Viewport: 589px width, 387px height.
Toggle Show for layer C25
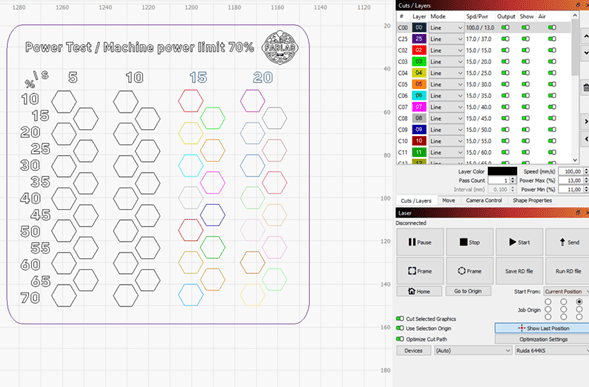pyautogui.click(x=526, y=39)
